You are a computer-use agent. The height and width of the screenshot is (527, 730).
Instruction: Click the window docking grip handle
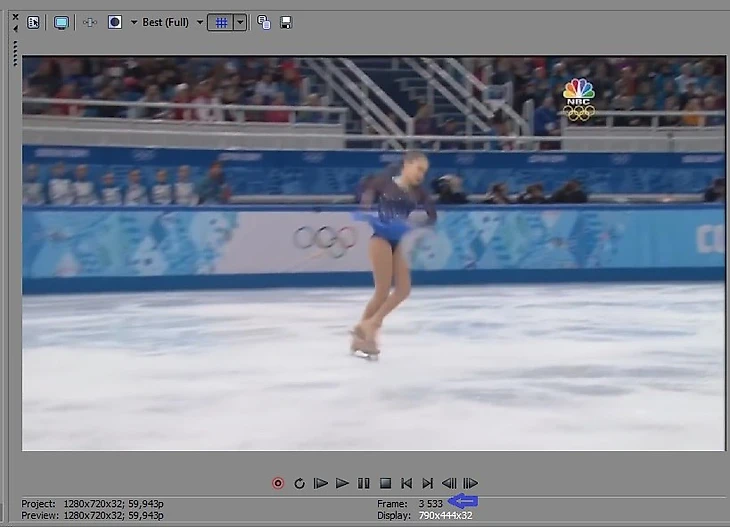click(15, 53)
